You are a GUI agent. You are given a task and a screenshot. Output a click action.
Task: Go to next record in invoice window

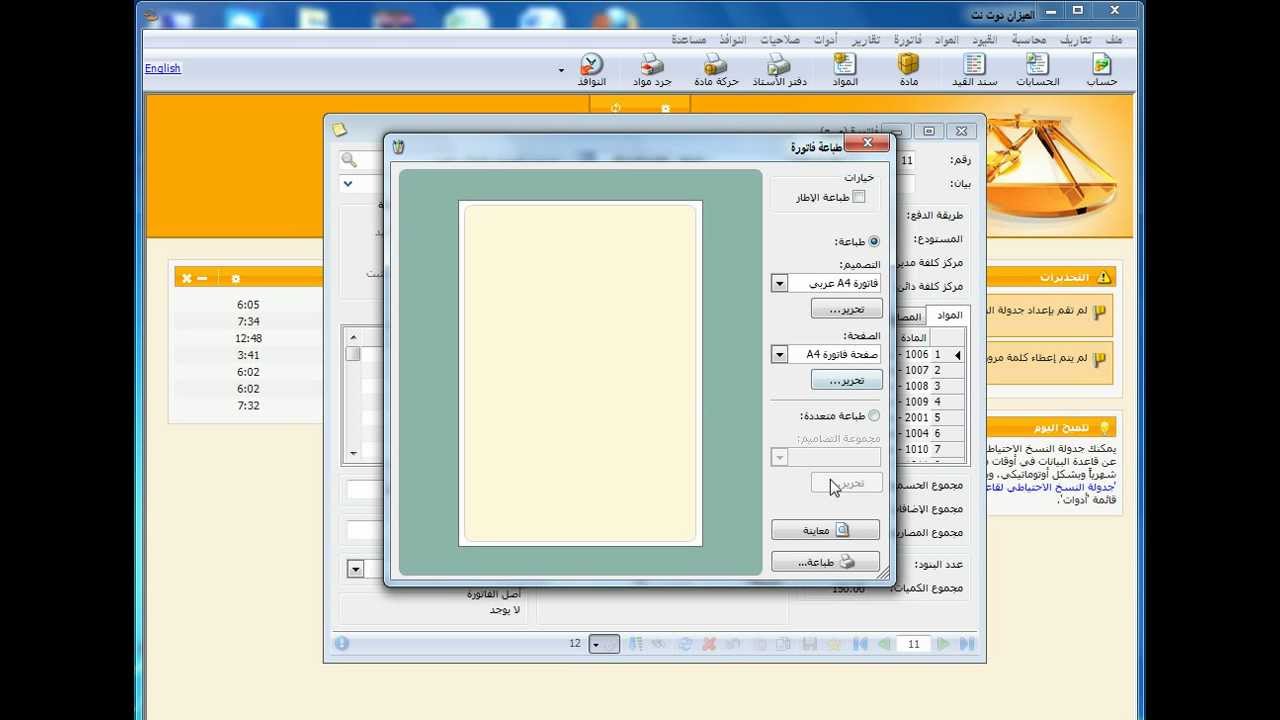[x=943, y=644]
